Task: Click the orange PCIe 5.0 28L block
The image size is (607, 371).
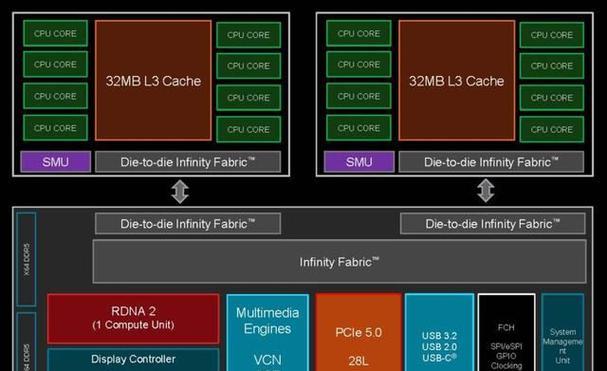Action: pyautogui.click(x=358, y=333)
